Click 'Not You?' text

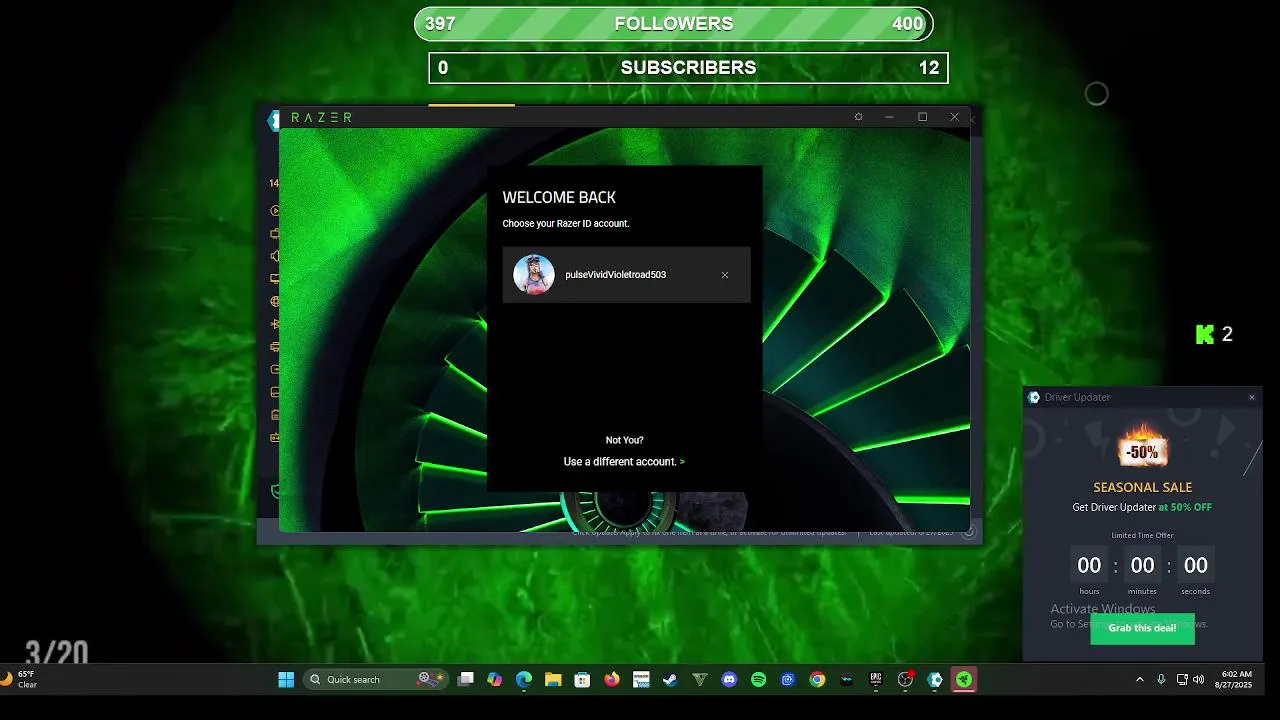coord(624,440)
